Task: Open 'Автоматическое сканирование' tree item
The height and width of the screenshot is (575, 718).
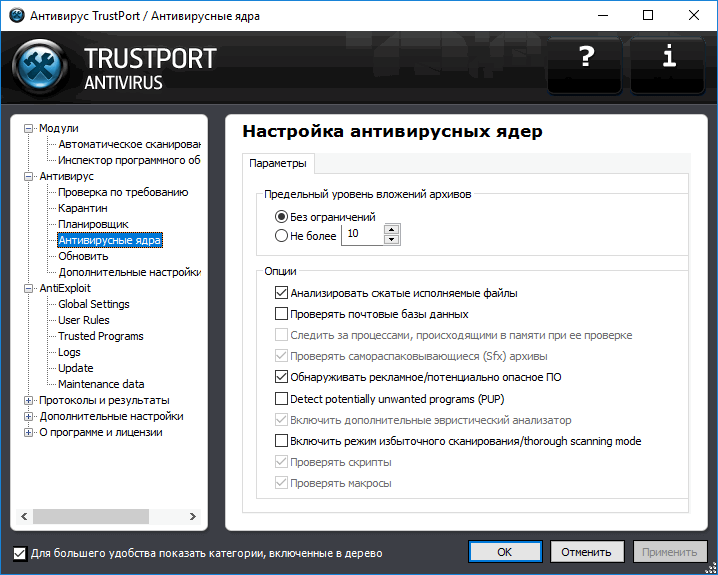Action: (x=129, y=144)
